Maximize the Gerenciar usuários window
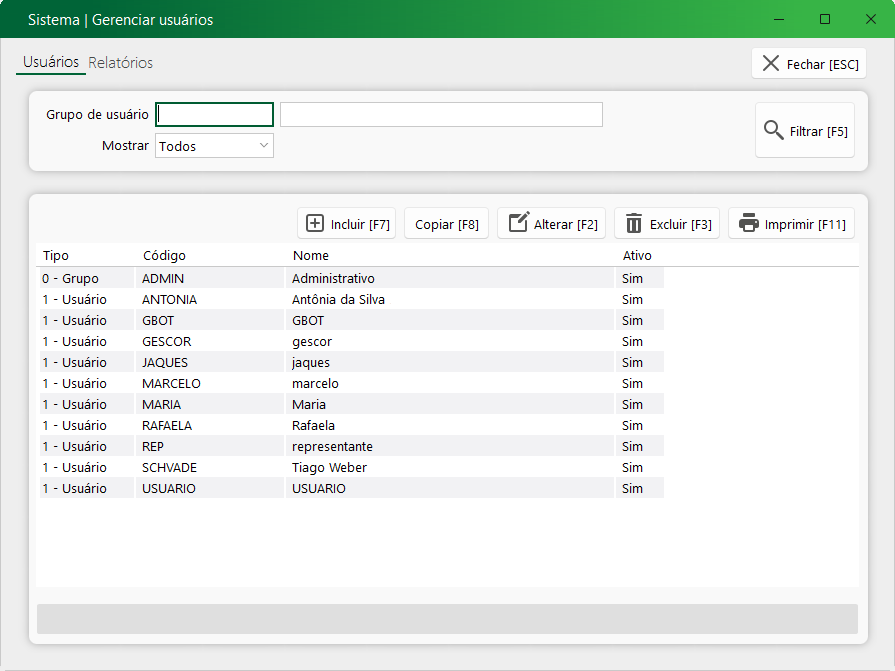Viewport: 895px width, 671px height. click(825, 19)
